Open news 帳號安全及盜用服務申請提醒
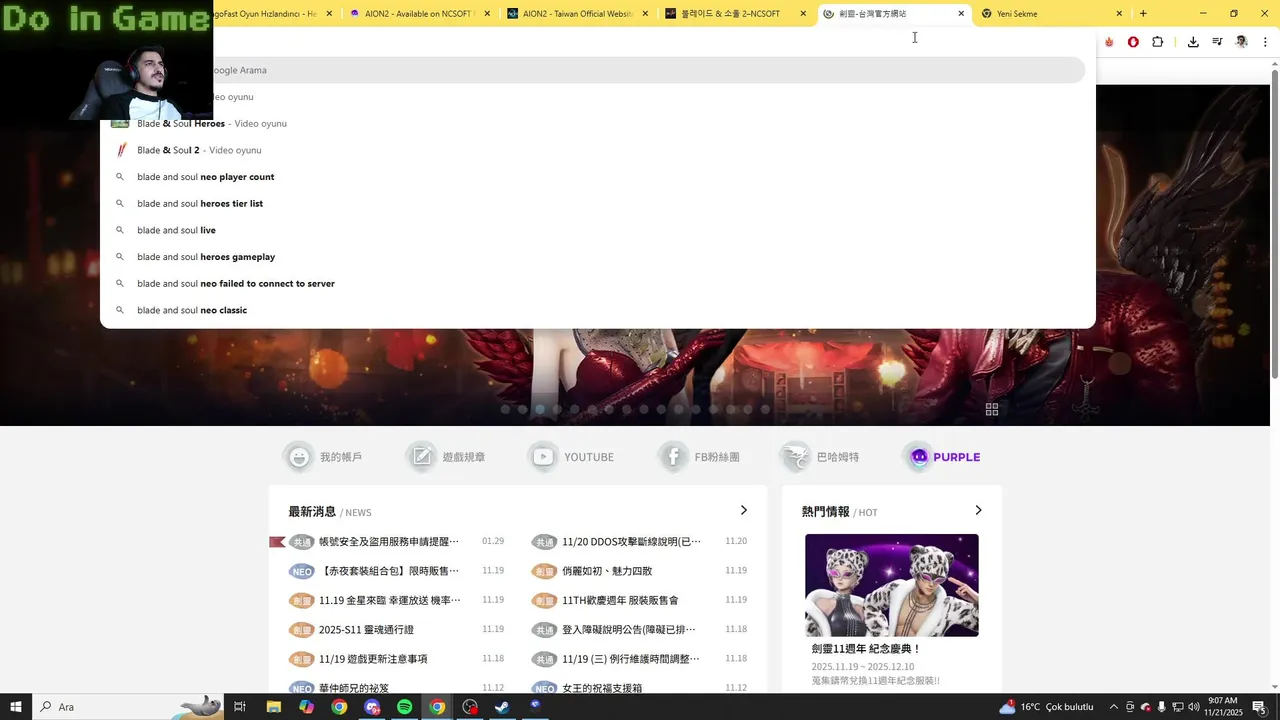Viewport: 1280px width, 720px height. [x=389, y=542]
